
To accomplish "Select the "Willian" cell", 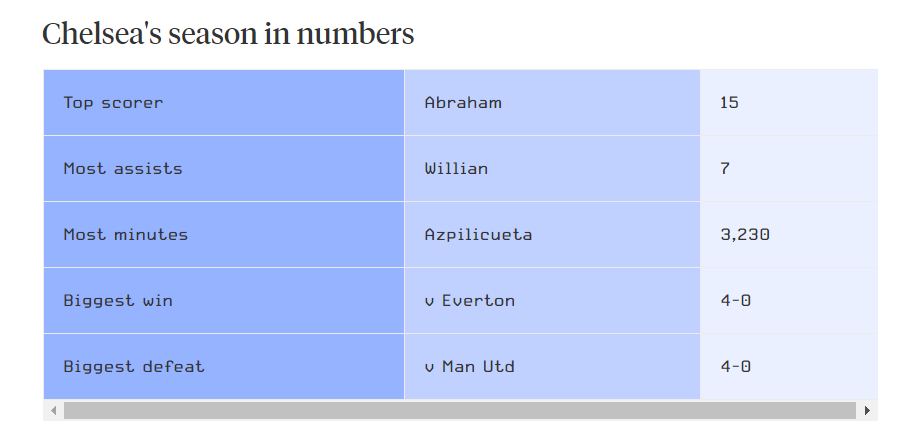I will (552, 169).
